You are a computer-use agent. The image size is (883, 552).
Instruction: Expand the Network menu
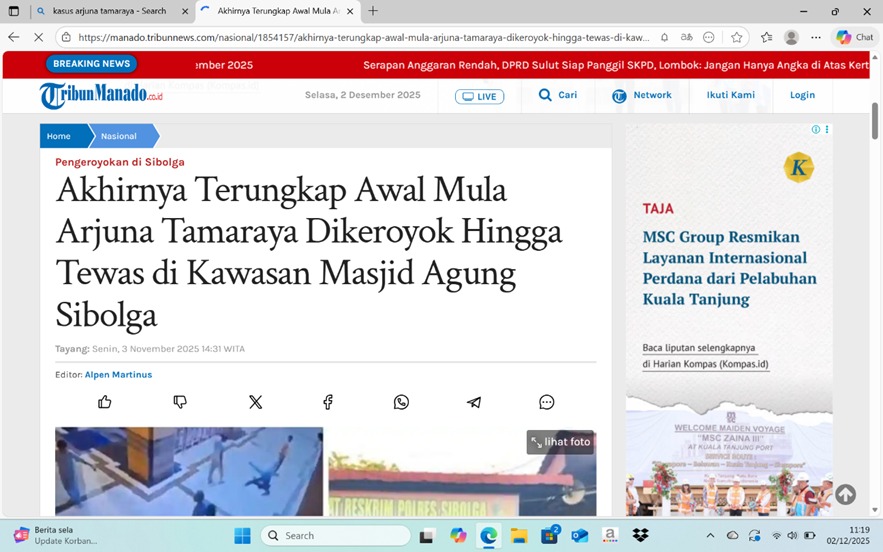point(641,95)
